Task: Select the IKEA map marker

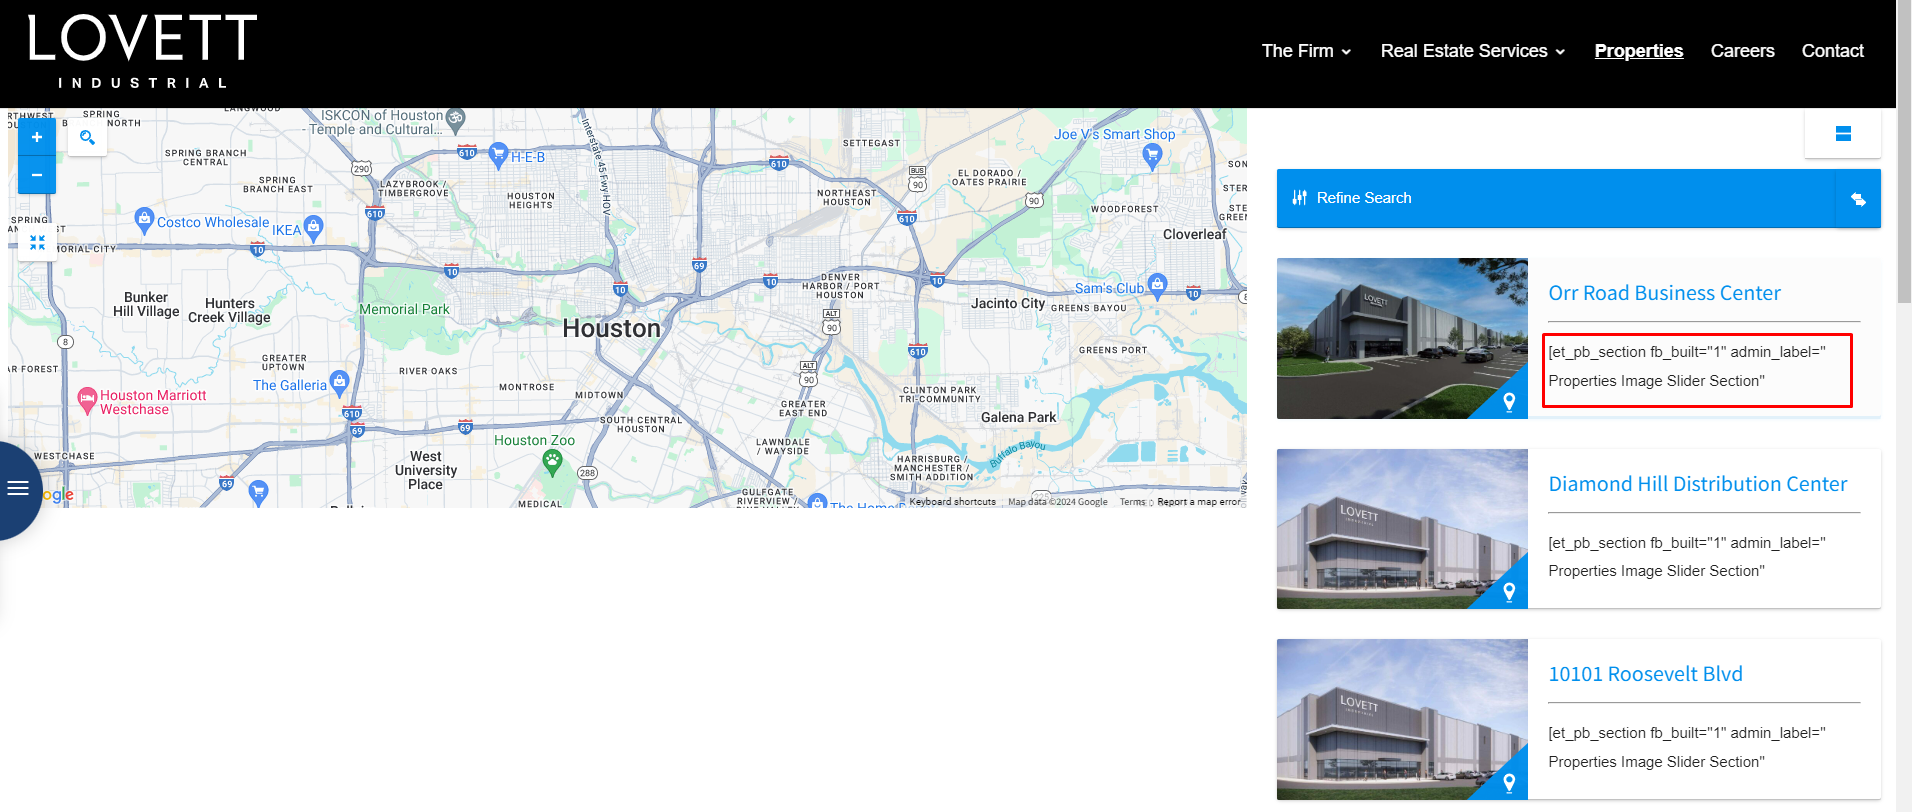Action: coord(314,227)
